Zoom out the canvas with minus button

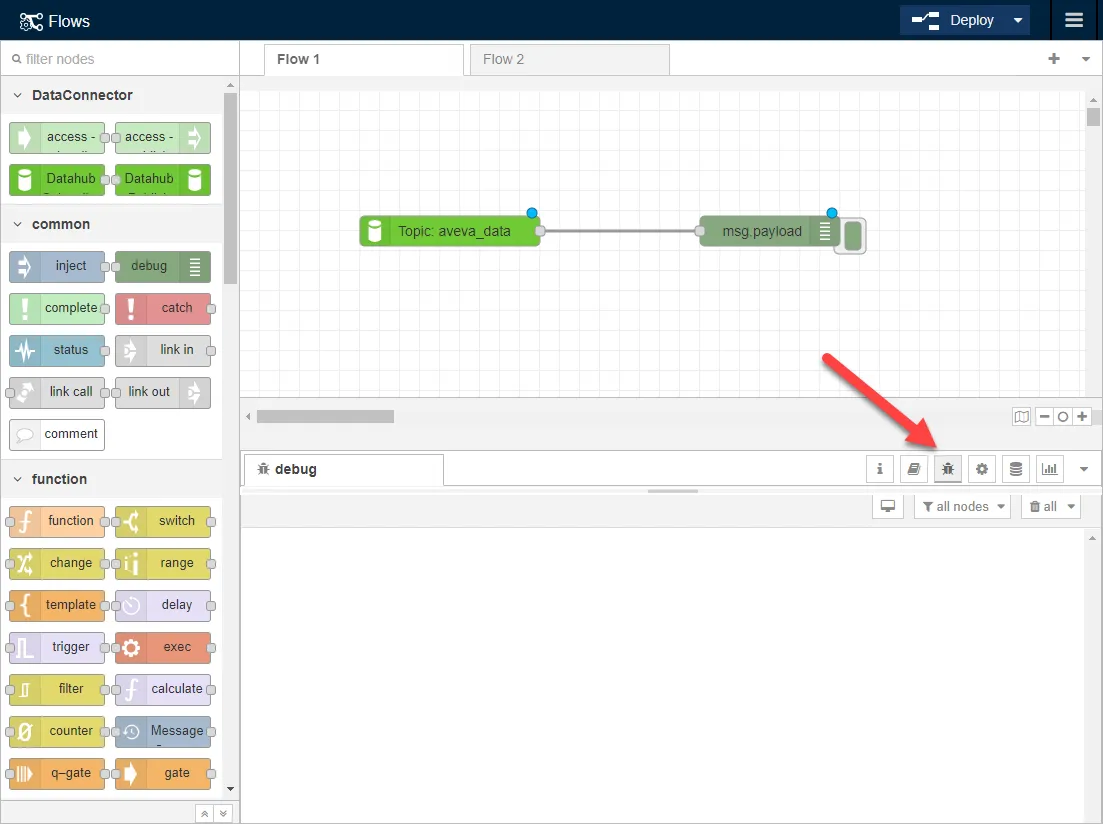coord(1045,417)
